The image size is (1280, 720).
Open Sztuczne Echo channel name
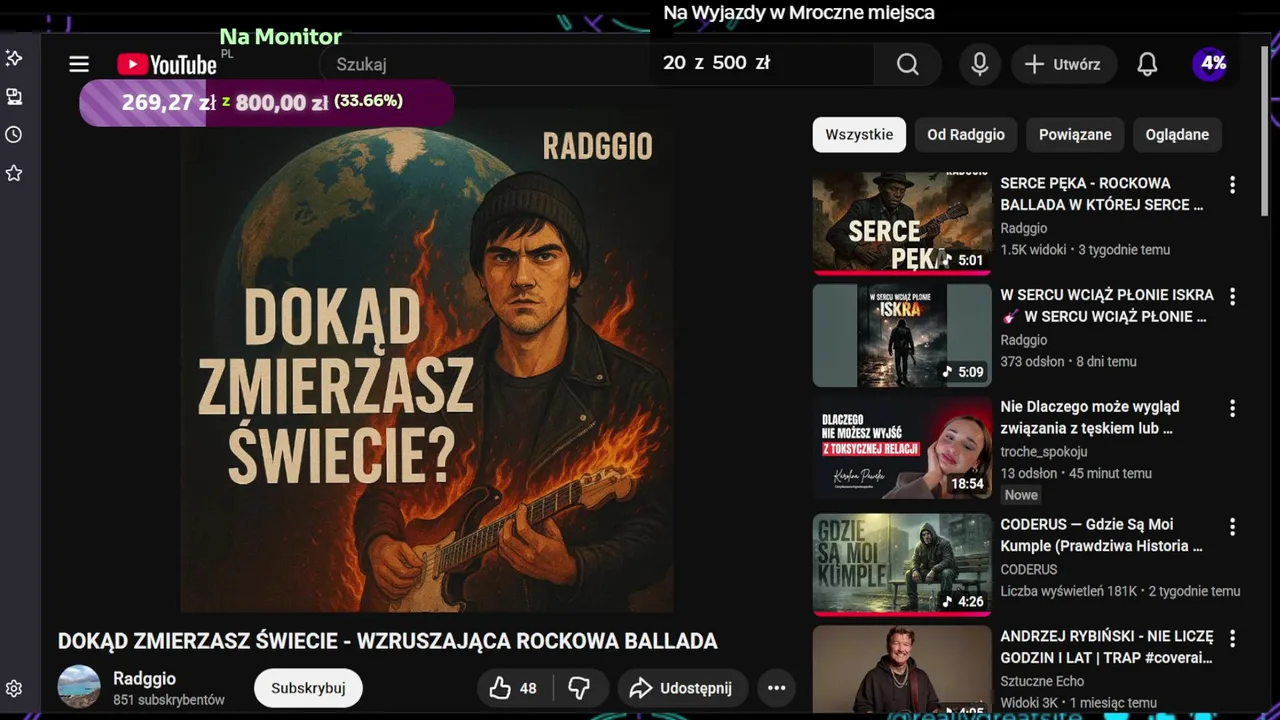click(x=1042, y=681)
